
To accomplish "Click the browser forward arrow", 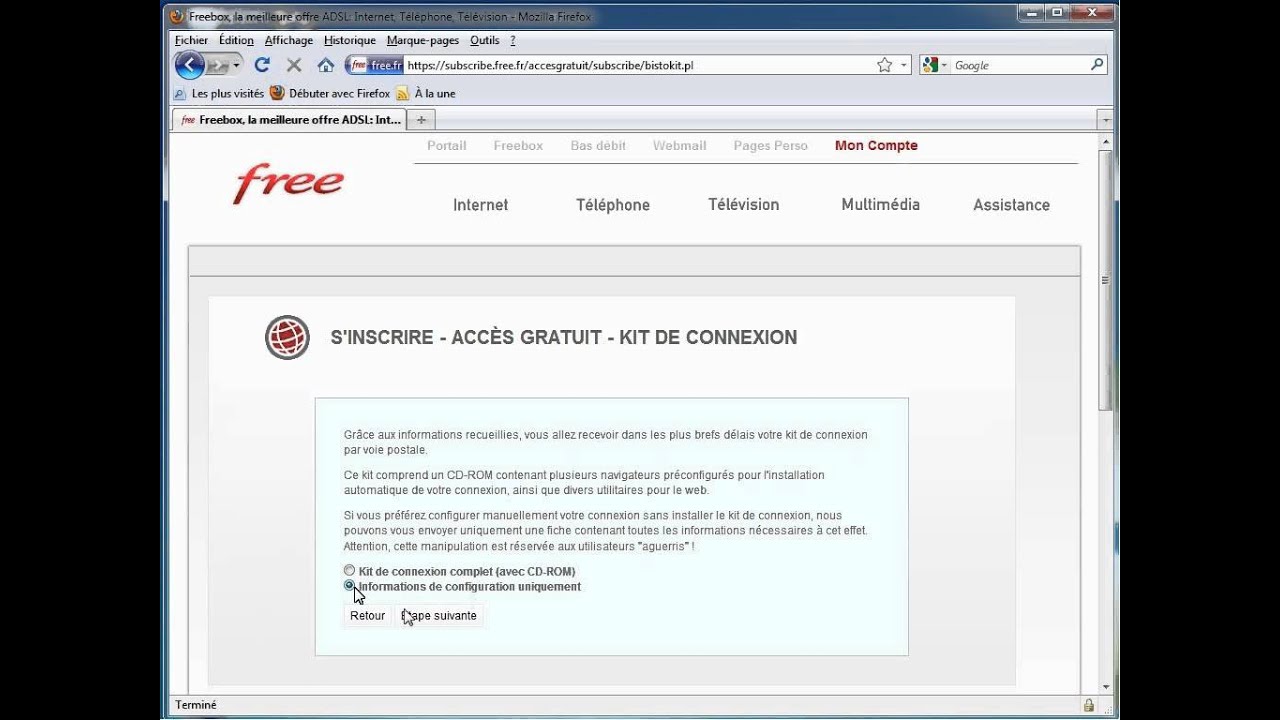I will pyautogui.click(x=217, y=65).
